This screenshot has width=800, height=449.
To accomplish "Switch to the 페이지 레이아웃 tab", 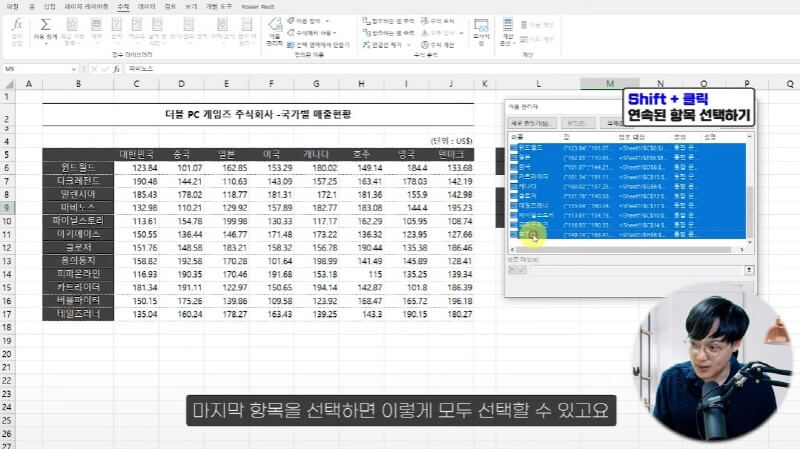I will 86,7.
